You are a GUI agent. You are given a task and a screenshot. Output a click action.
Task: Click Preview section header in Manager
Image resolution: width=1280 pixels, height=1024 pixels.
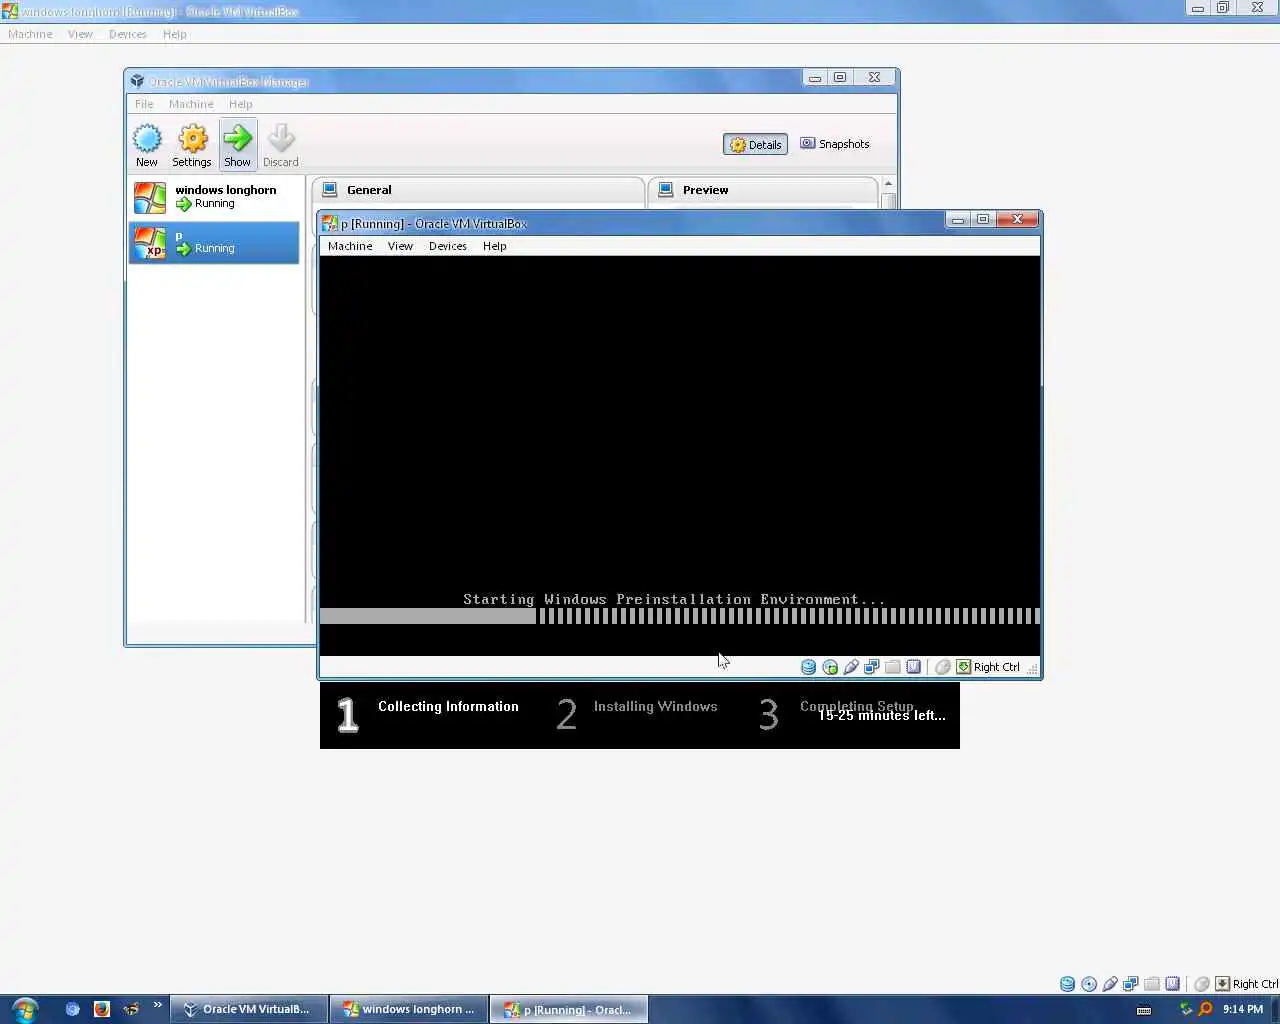click(x=763, y=190)
